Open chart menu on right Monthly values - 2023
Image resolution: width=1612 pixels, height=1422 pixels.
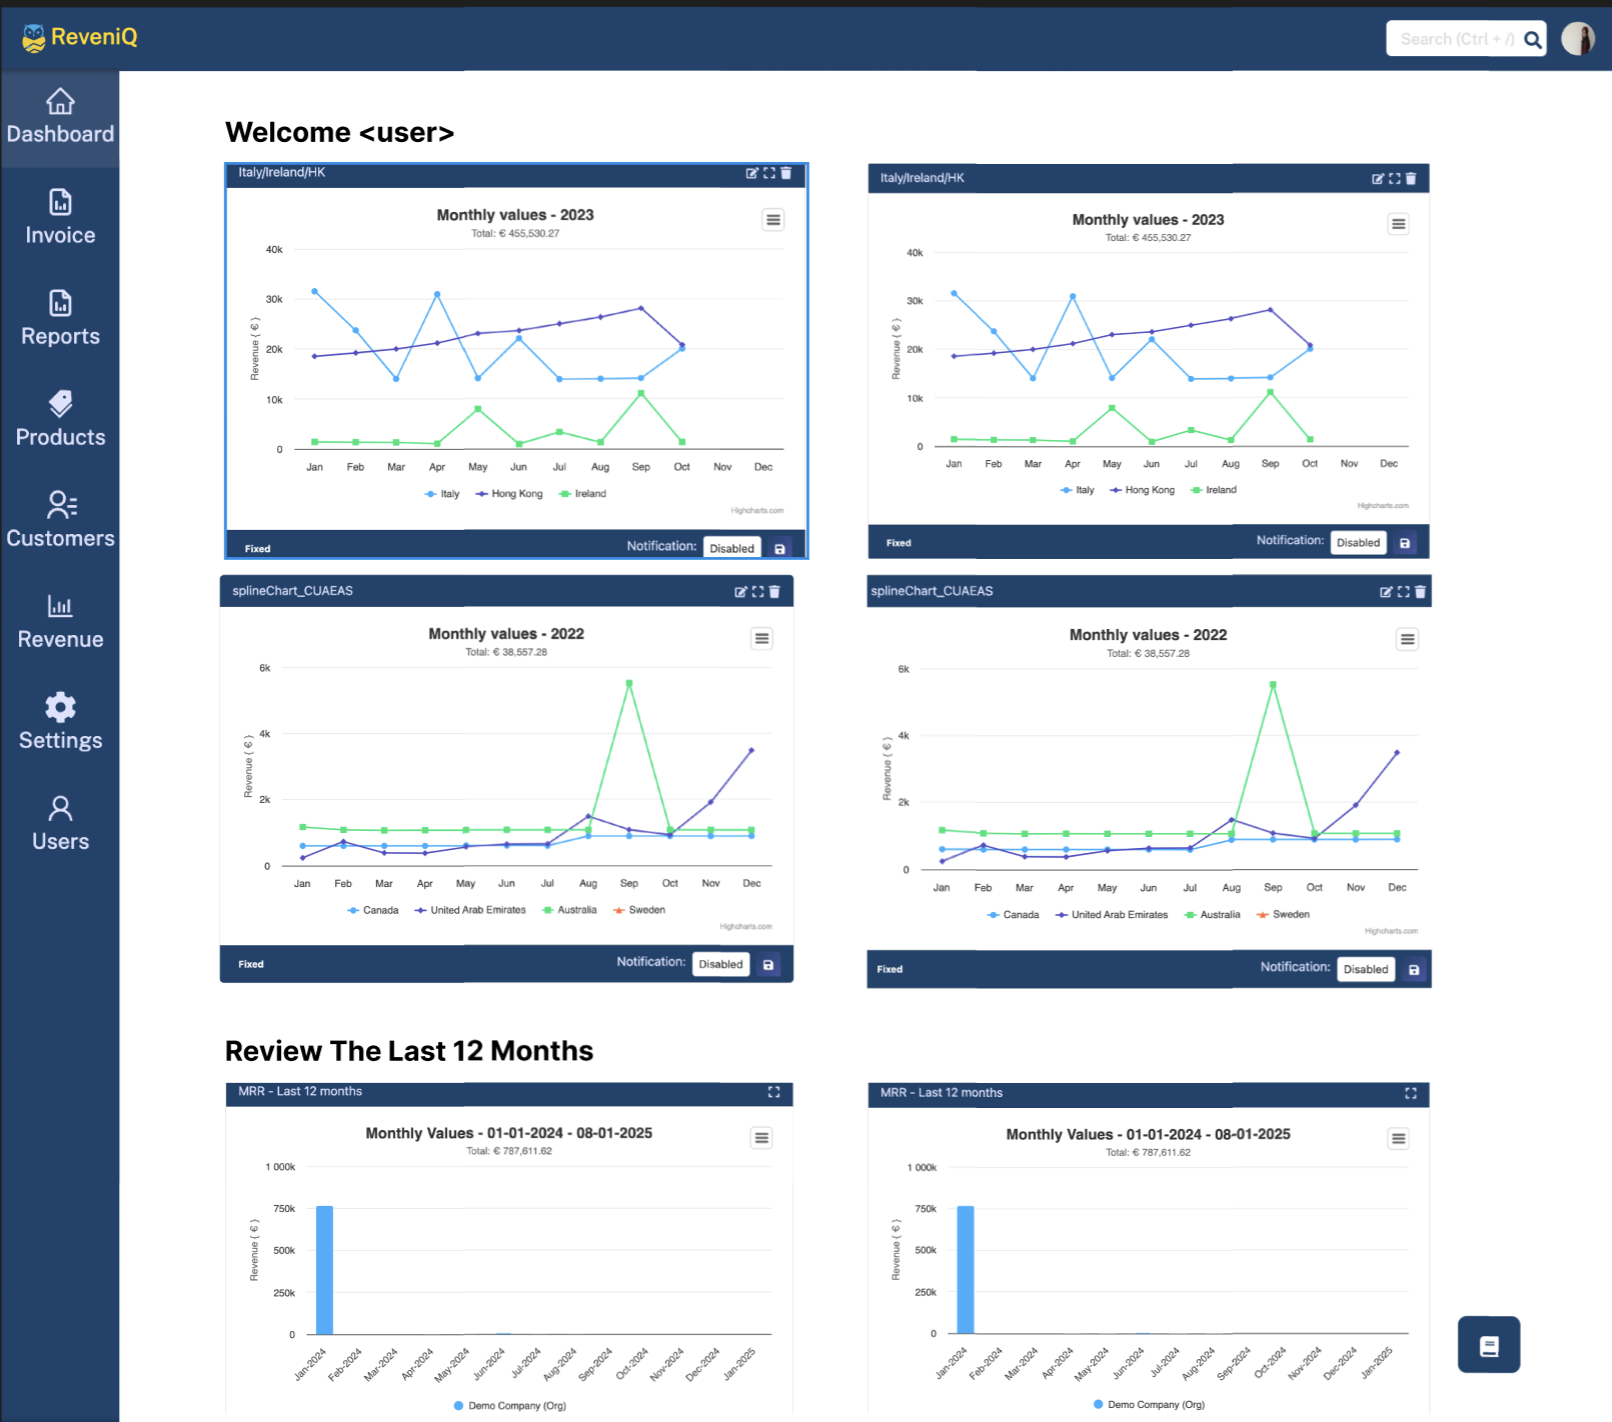pos(1399,224)
